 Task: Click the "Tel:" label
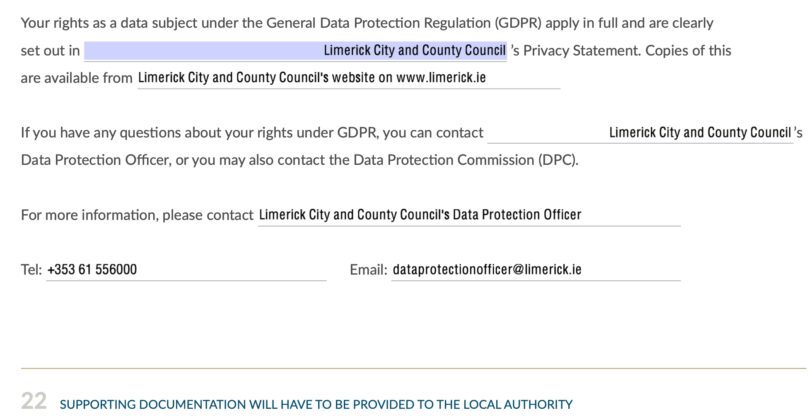(31, 270)
